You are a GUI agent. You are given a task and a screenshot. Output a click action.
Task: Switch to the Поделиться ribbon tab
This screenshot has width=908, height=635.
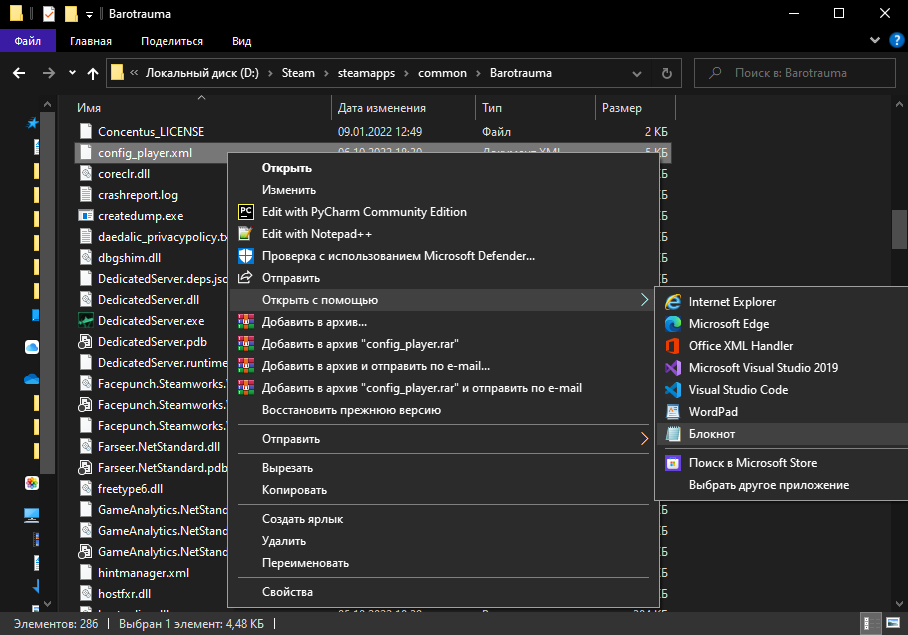(x=172, y=41)
